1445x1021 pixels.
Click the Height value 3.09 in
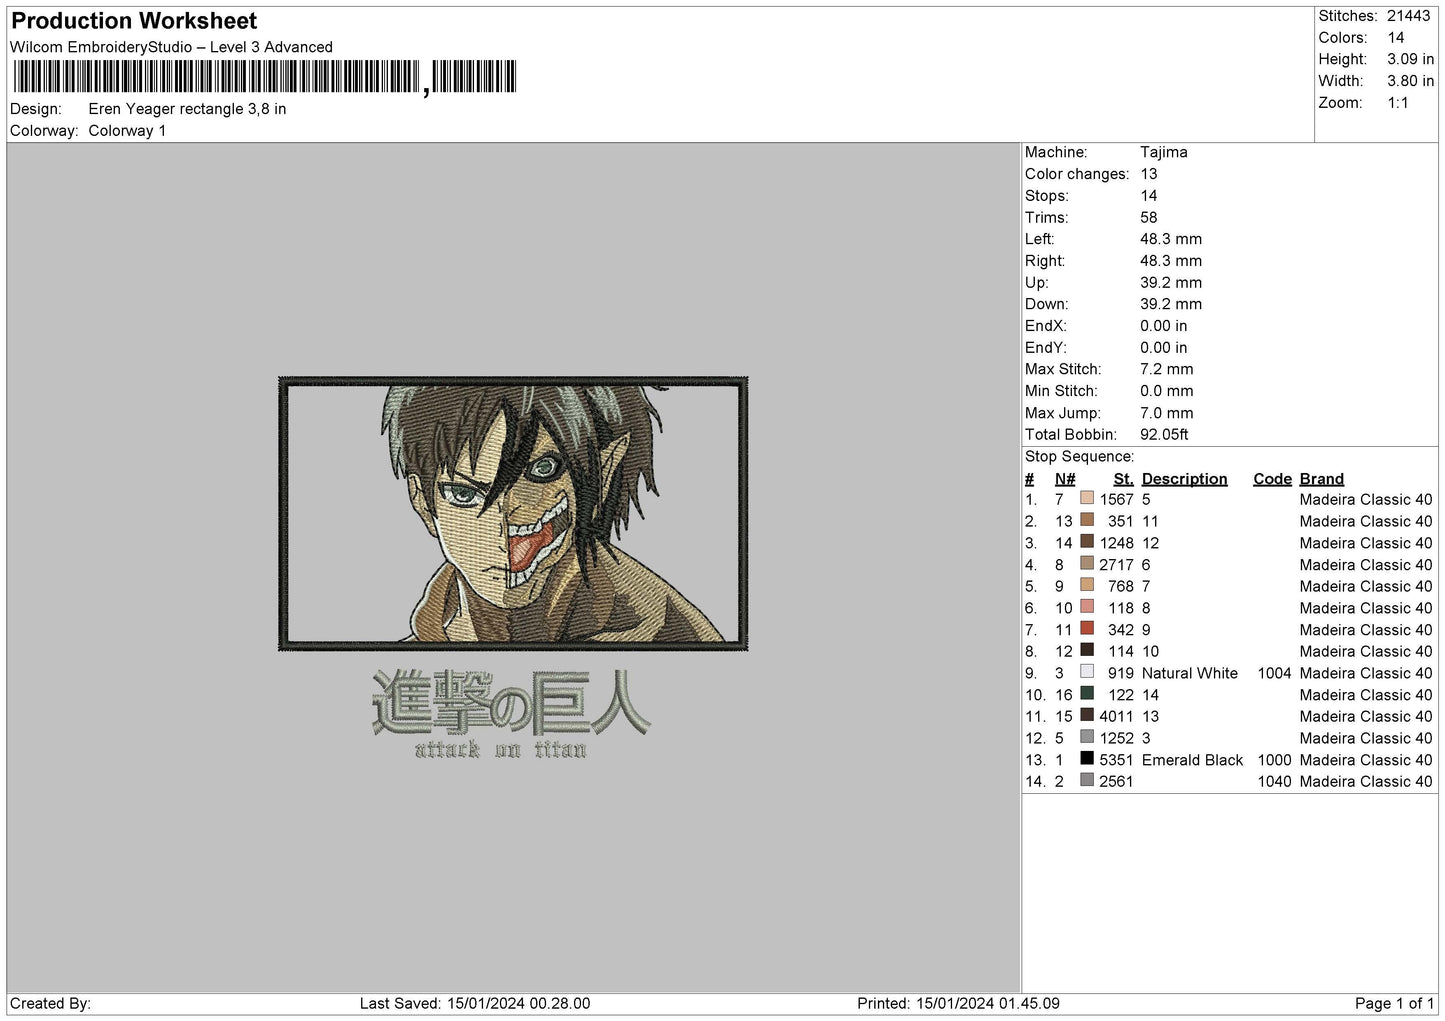pos(1410,60)
